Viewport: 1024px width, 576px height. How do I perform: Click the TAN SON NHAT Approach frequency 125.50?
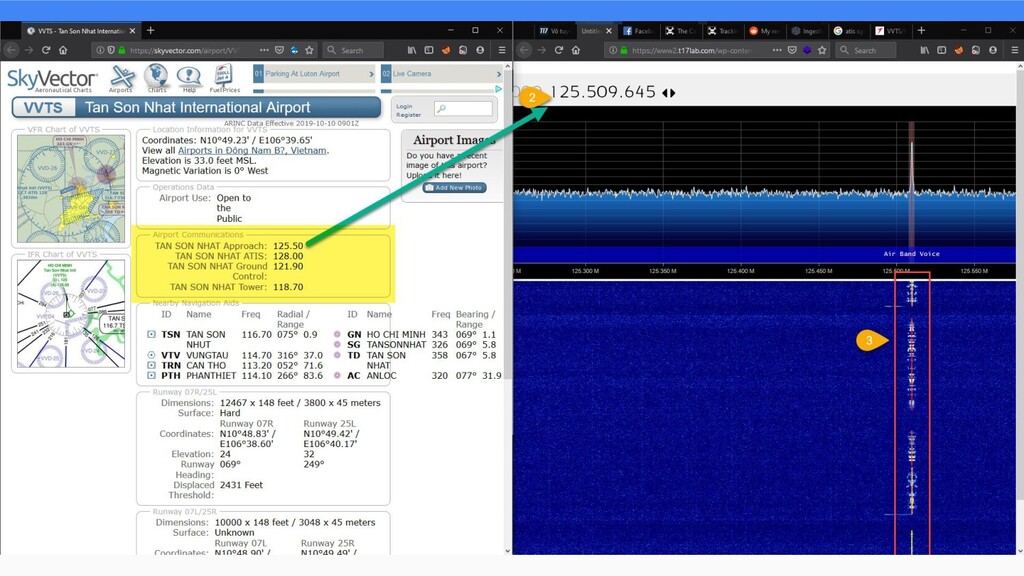click(288, 246)
